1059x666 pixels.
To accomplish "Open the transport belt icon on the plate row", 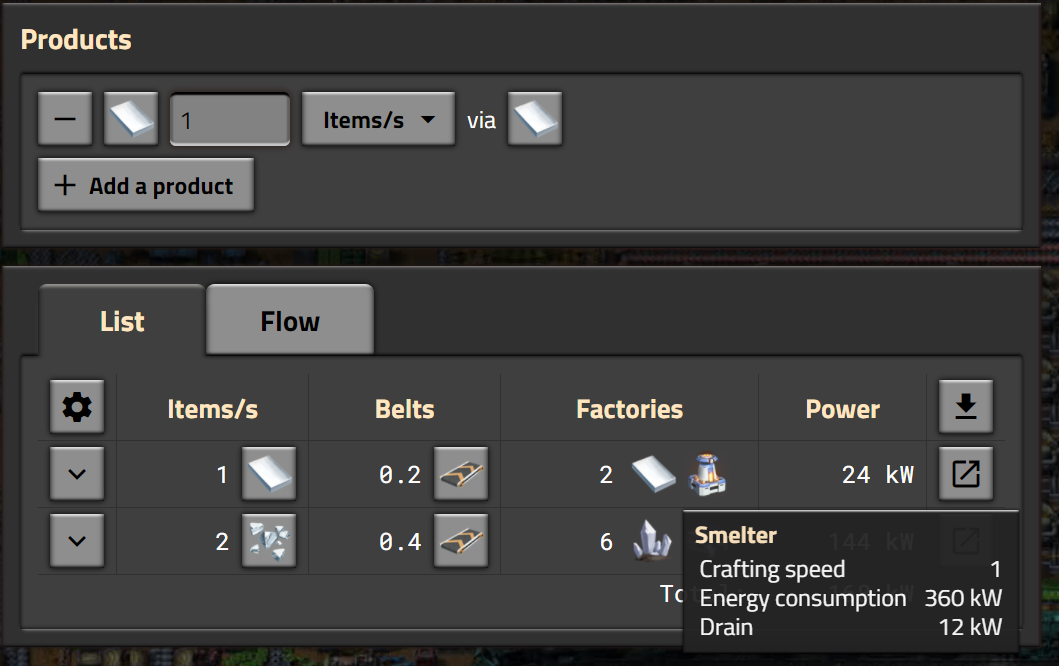I will click(x=461, y=473).
